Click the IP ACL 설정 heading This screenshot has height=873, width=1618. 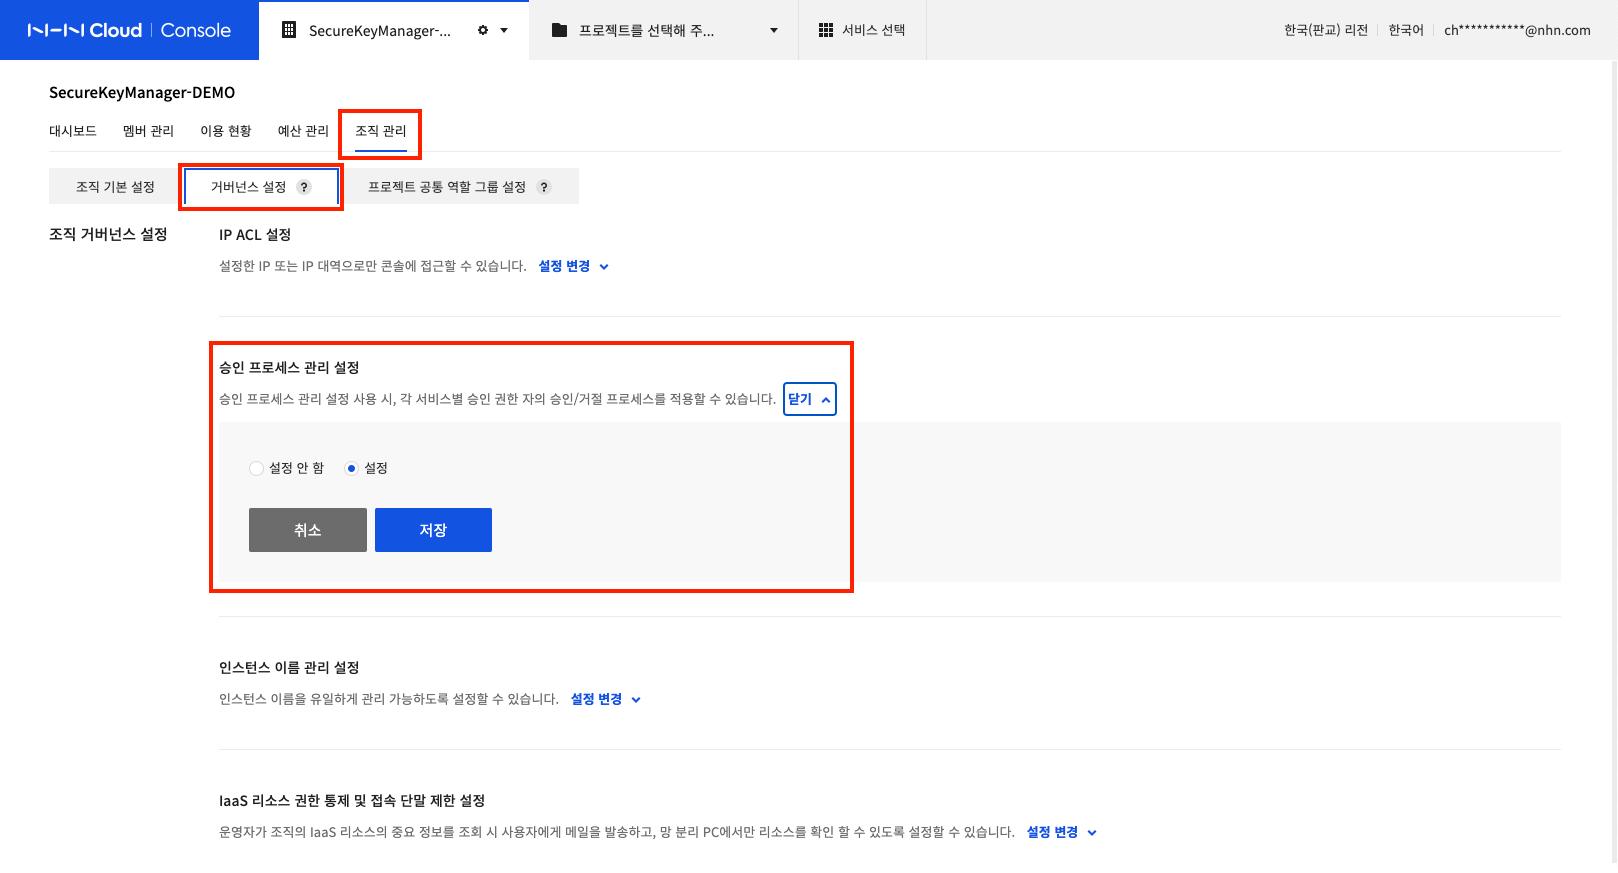click(255, 234)
